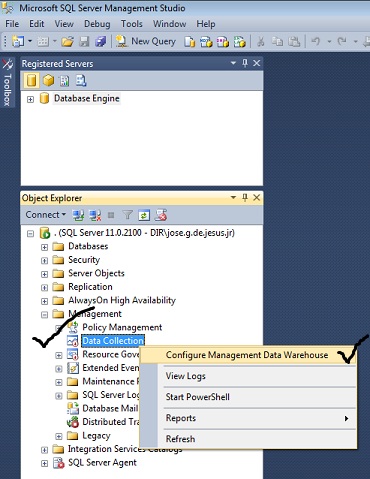370x479 pixels.
Task: Click the Analysis Services DMX Query icon
Action: 223,42
